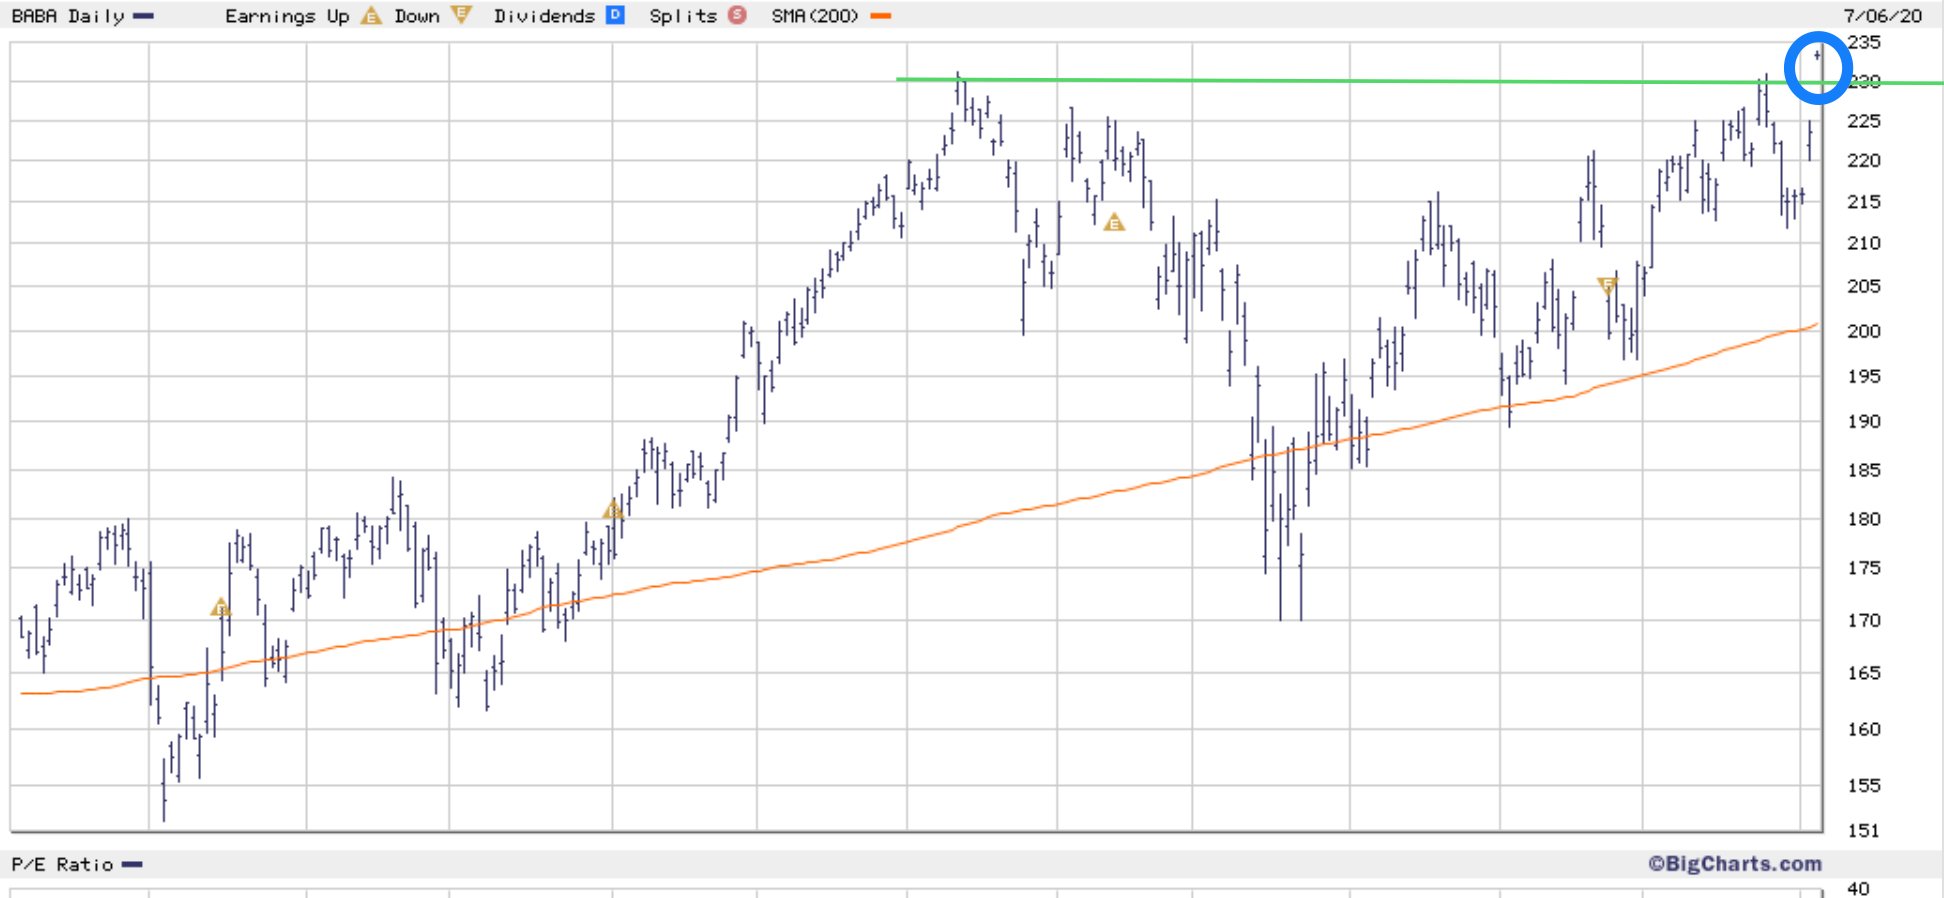Viewport: 1944px width, 898px height.
Task: Click the Earnings Up triangle legend icon
Action: (371, 16)
